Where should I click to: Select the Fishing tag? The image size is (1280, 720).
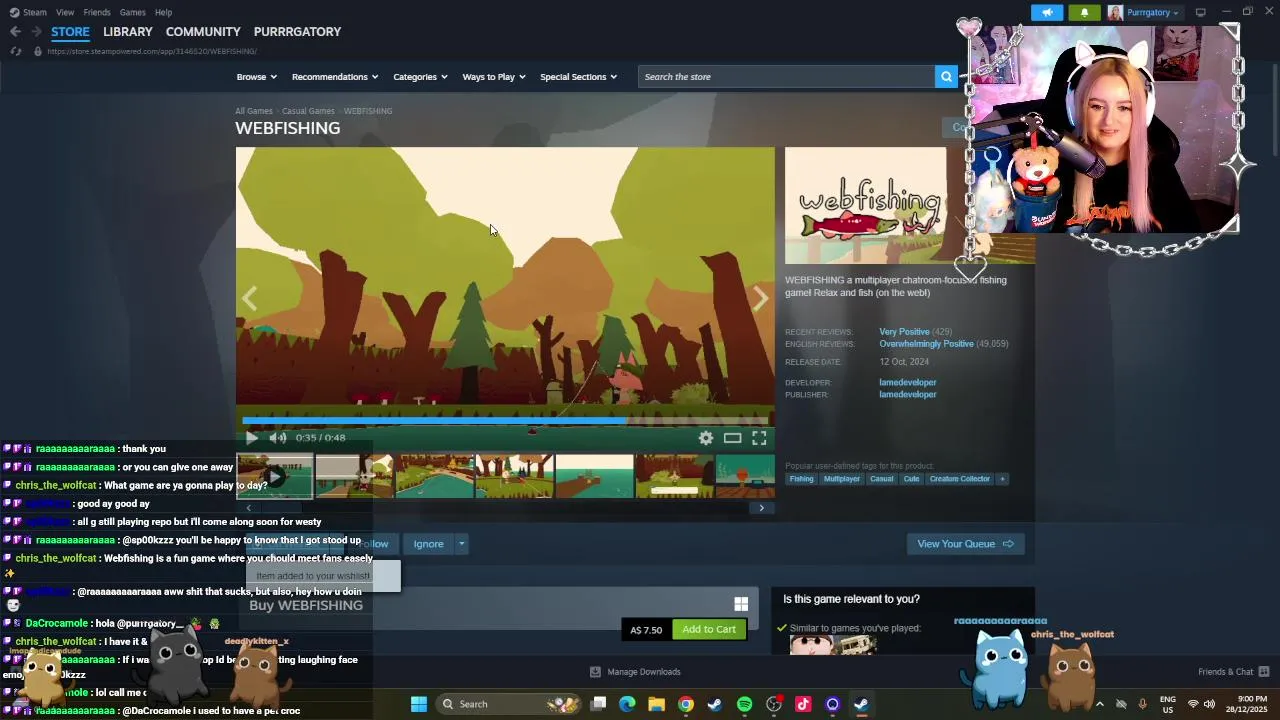click(801, 479)
